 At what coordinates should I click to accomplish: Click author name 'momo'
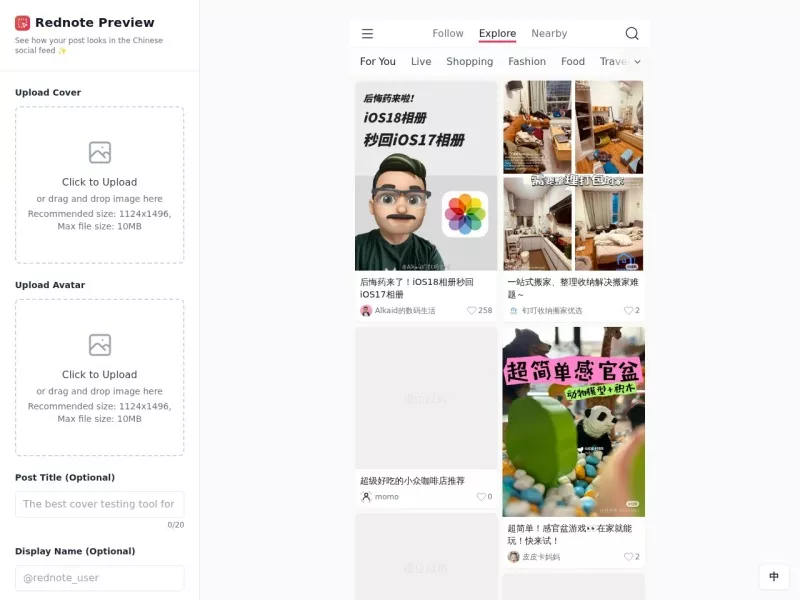pyautogui.click(x=387, y=496)
